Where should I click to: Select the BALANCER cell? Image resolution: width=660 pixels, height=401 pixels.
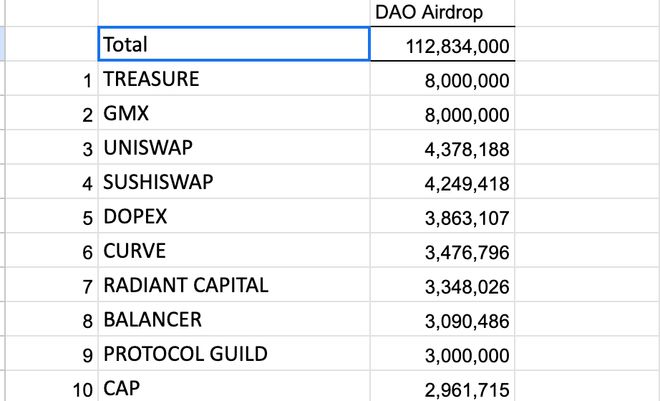pos(233,320)
